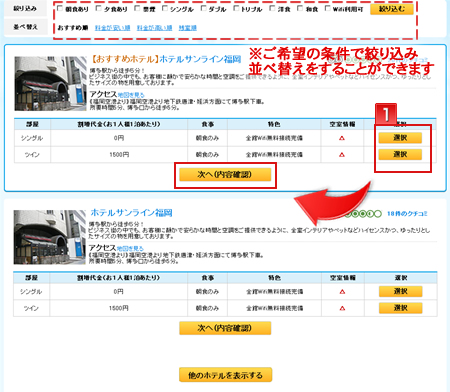Screen dimensions: 450x392
Task: Click 朝食のみ in the recommended card's シングル row
Action: coord(207,138)
